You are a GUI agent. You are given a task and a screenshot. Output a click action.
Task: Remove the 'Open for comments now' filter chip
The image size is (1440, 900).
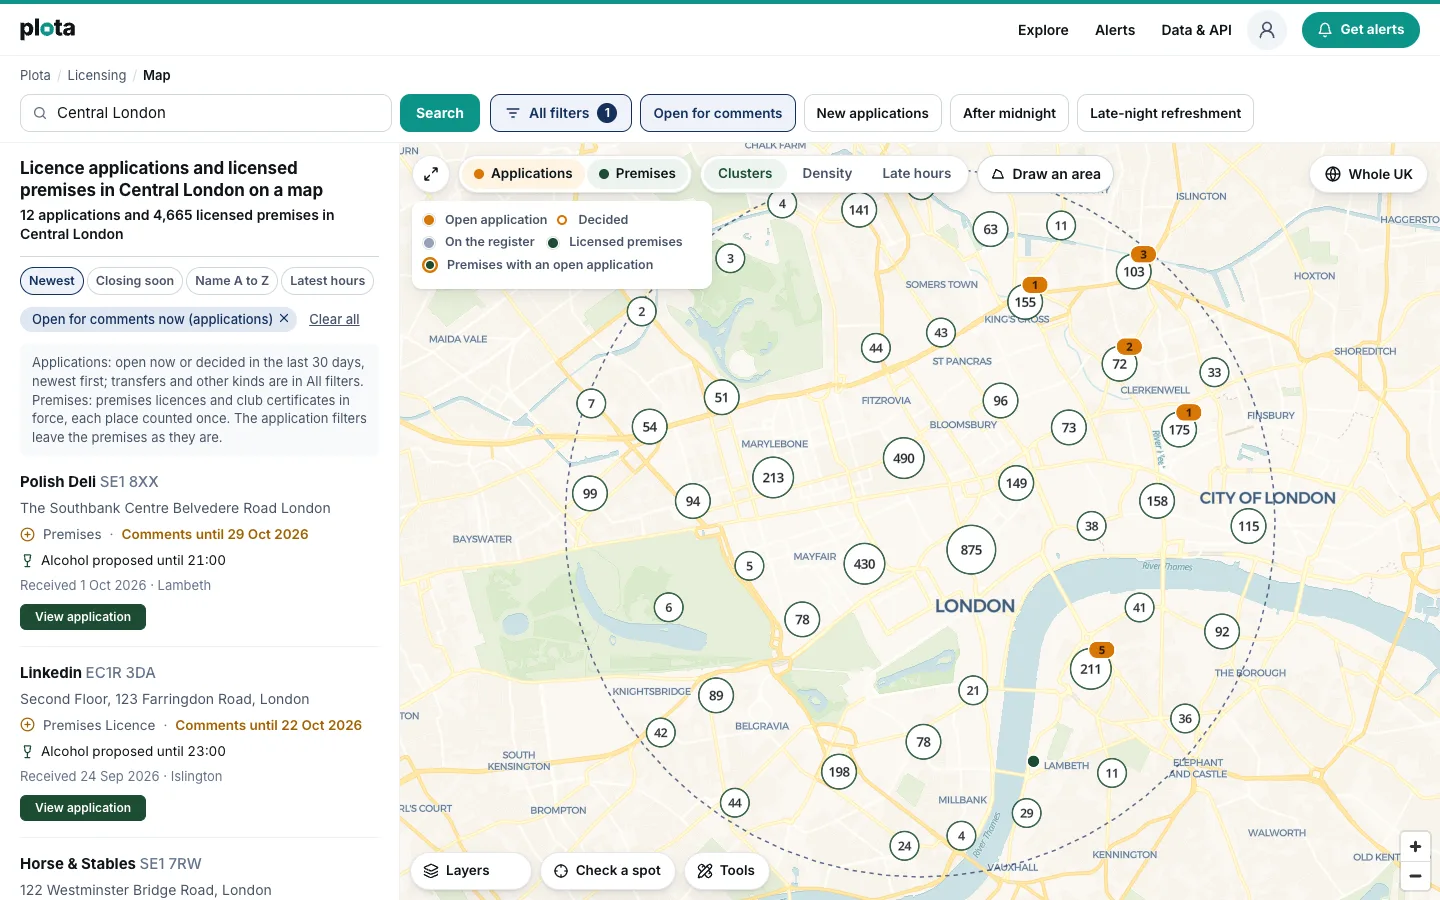tap(284, 319)
